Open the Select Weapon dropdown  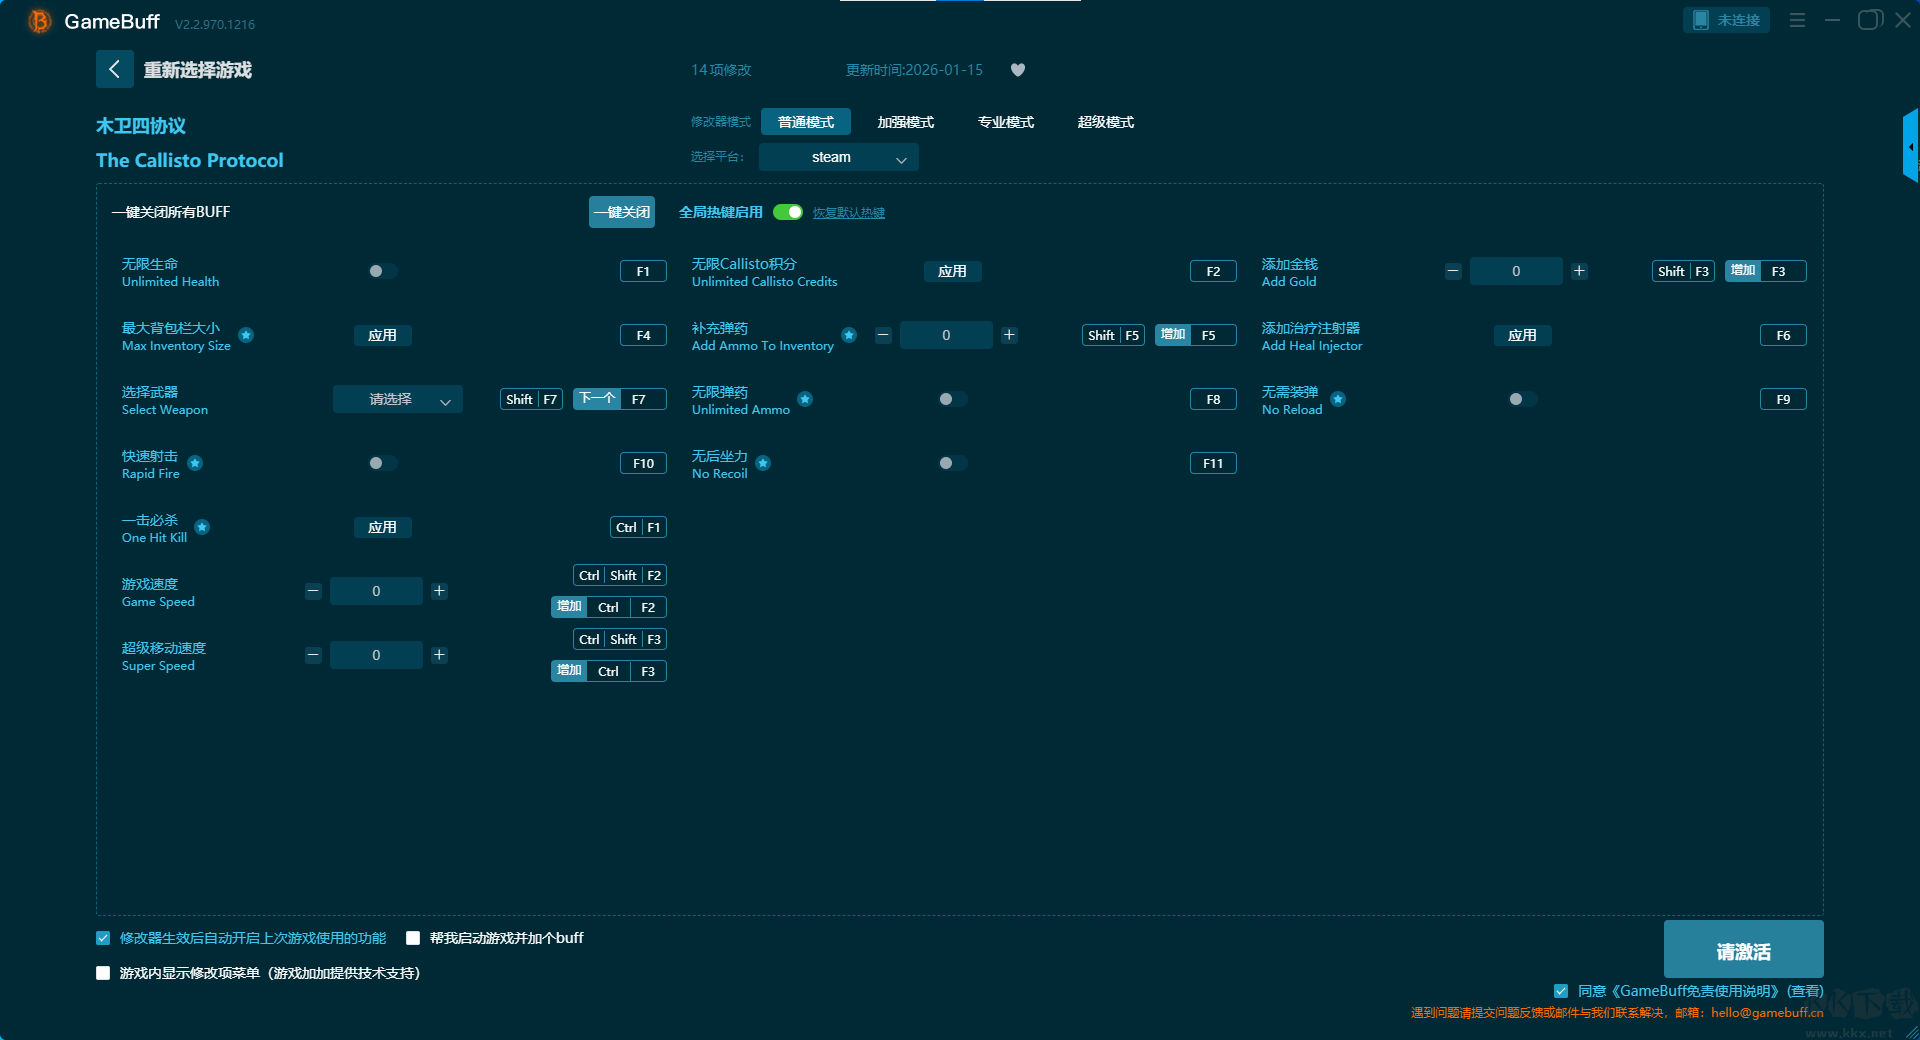click(397, 399)
